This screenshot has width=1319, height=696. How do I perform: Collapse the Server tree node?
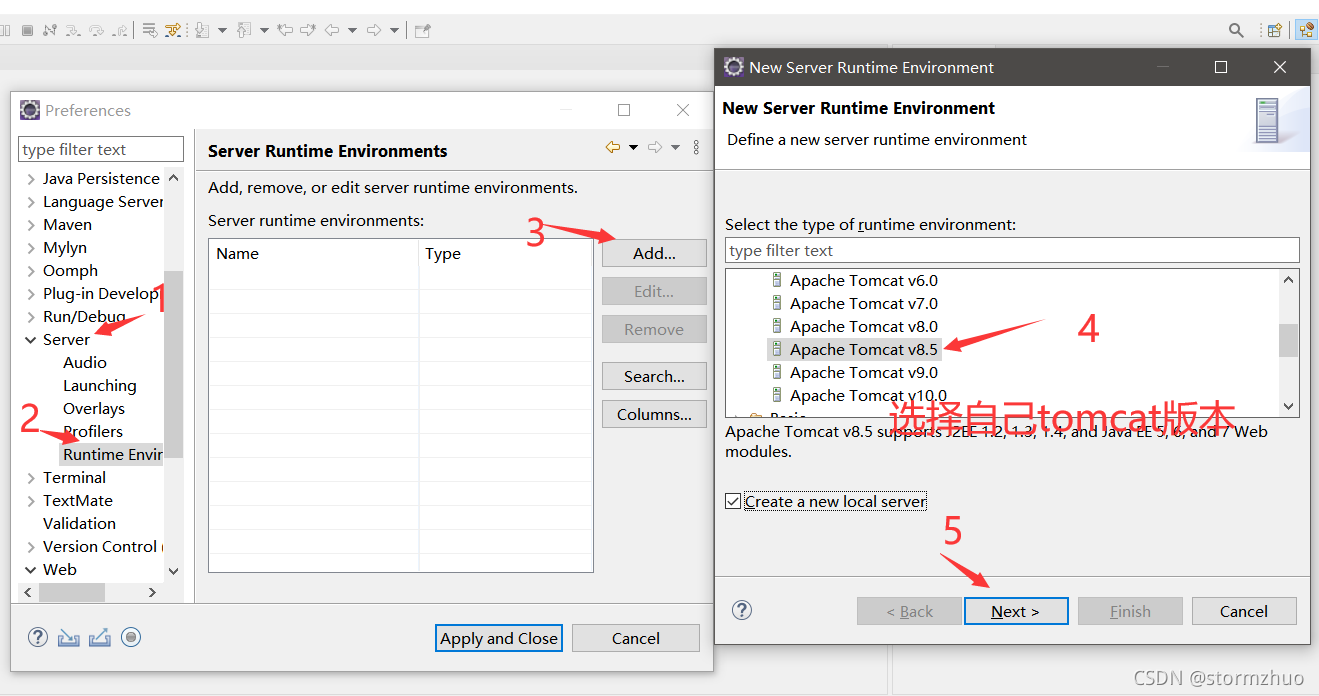coord(31,340)
